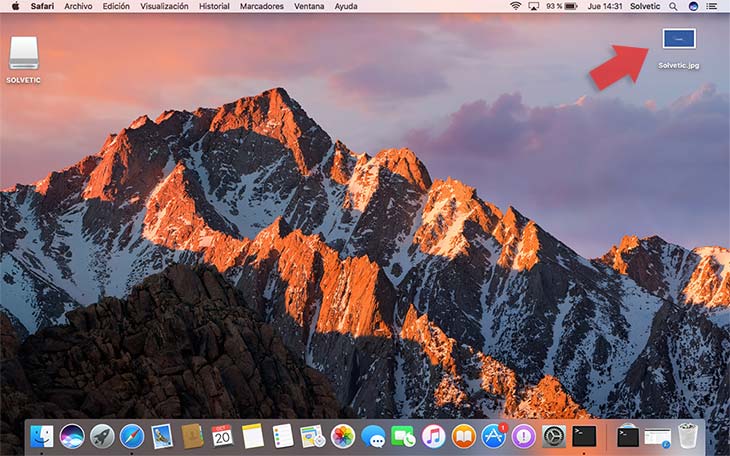Screen dimensions: 730x456
Task: Open iTunes music note icon in Dock
Action: point(433,436)
